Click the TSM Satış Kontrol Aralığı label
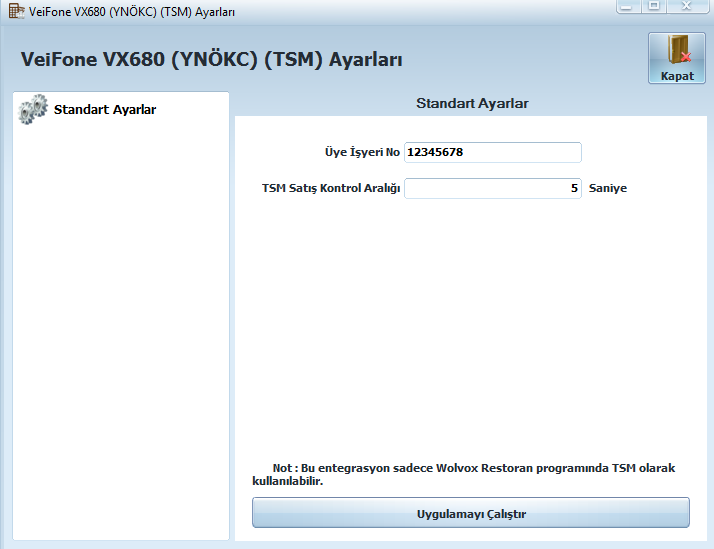The width and height of the screenshot is (714, 549). (x=331, y=188)
